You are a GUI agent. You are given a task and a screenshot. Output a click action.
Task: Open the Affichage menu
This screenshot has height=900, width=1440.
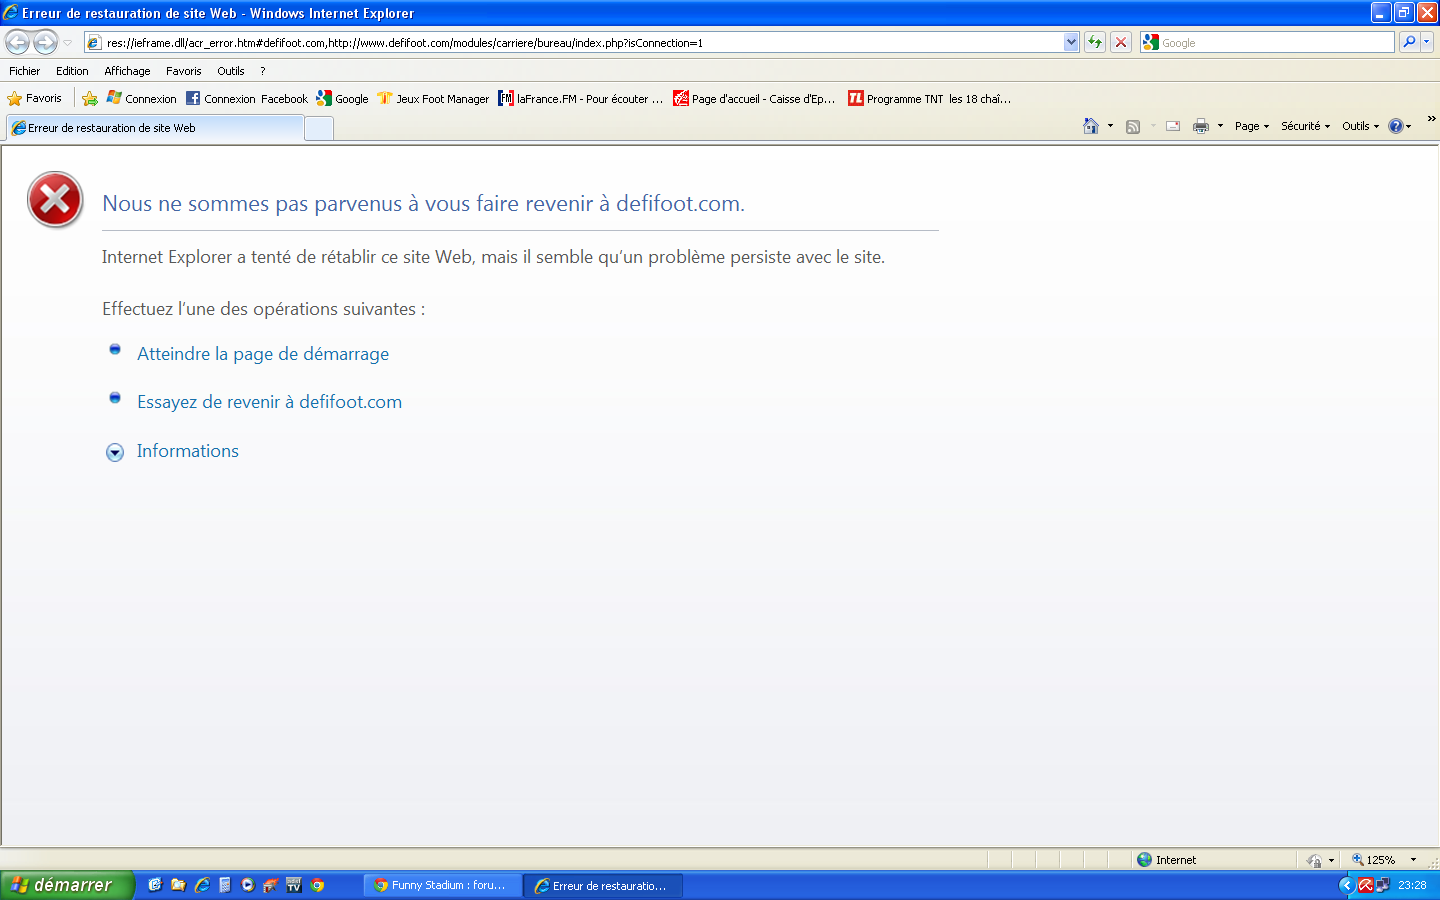point(127,71)
